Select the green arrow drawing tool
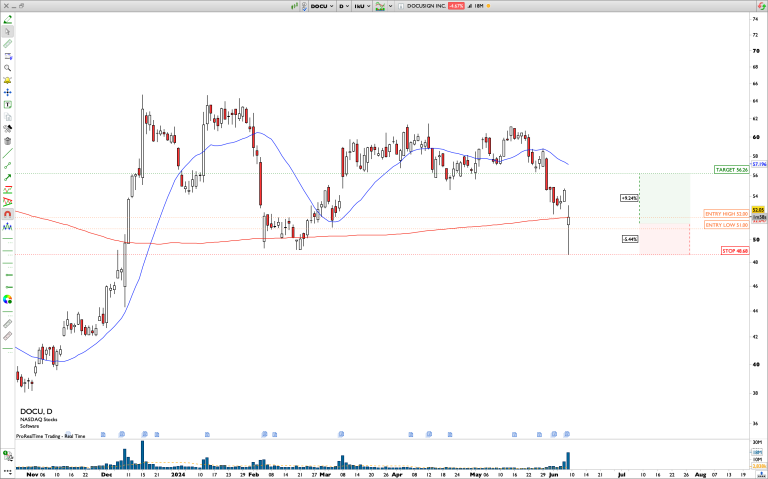768x479 pixels. tap(7, 177)
